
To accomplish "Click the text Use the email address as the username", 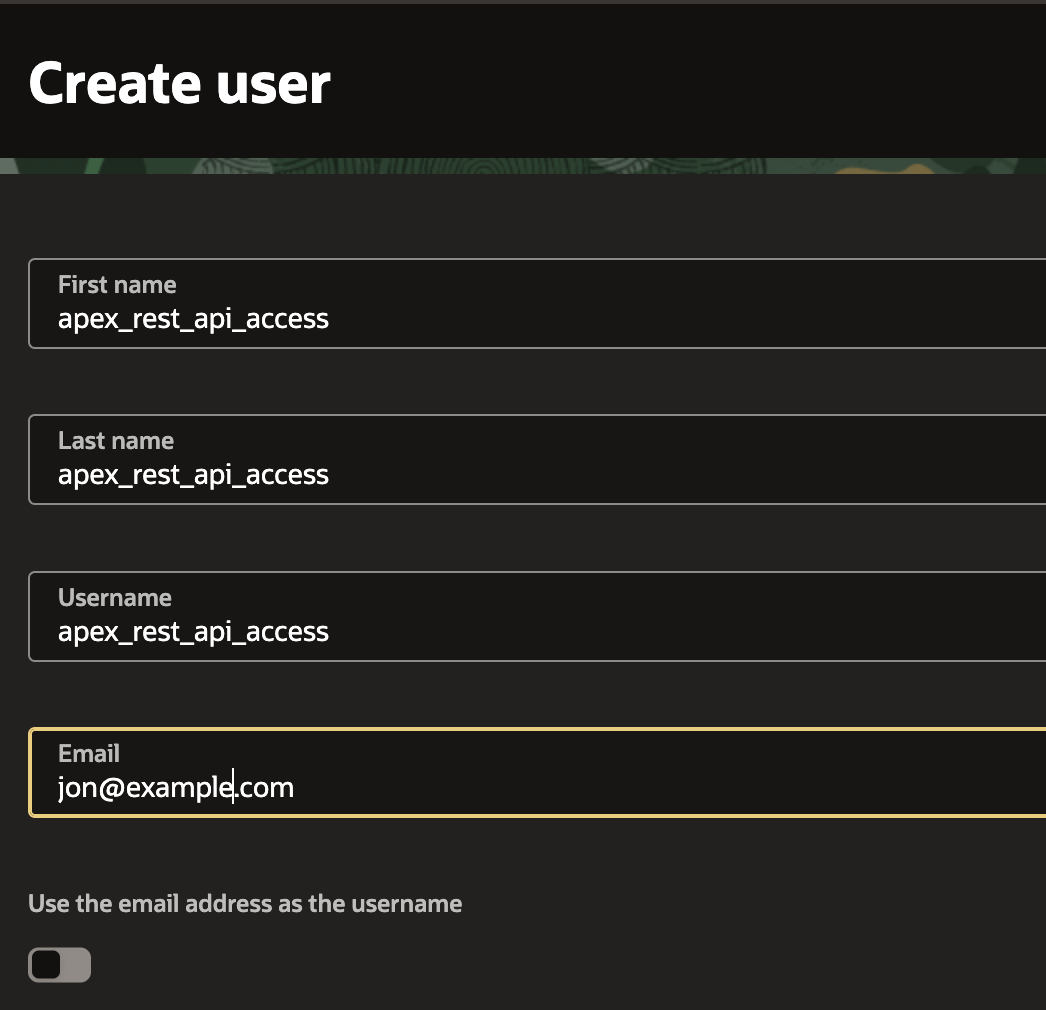I will (245, 903).
